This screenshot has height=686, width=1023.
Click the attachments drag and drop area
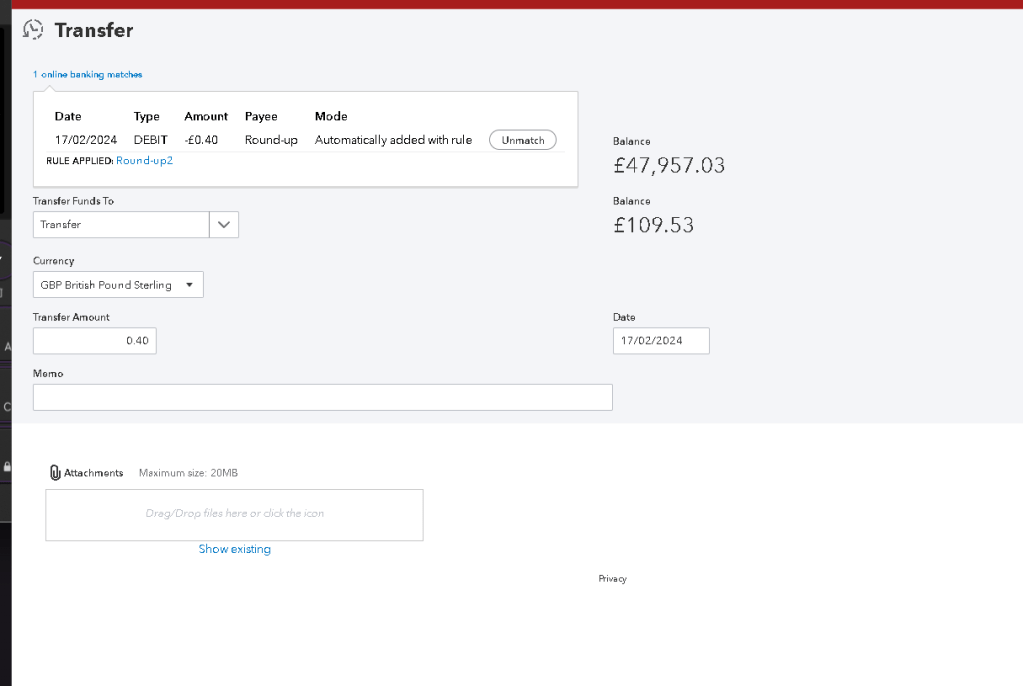pos(234,515)
